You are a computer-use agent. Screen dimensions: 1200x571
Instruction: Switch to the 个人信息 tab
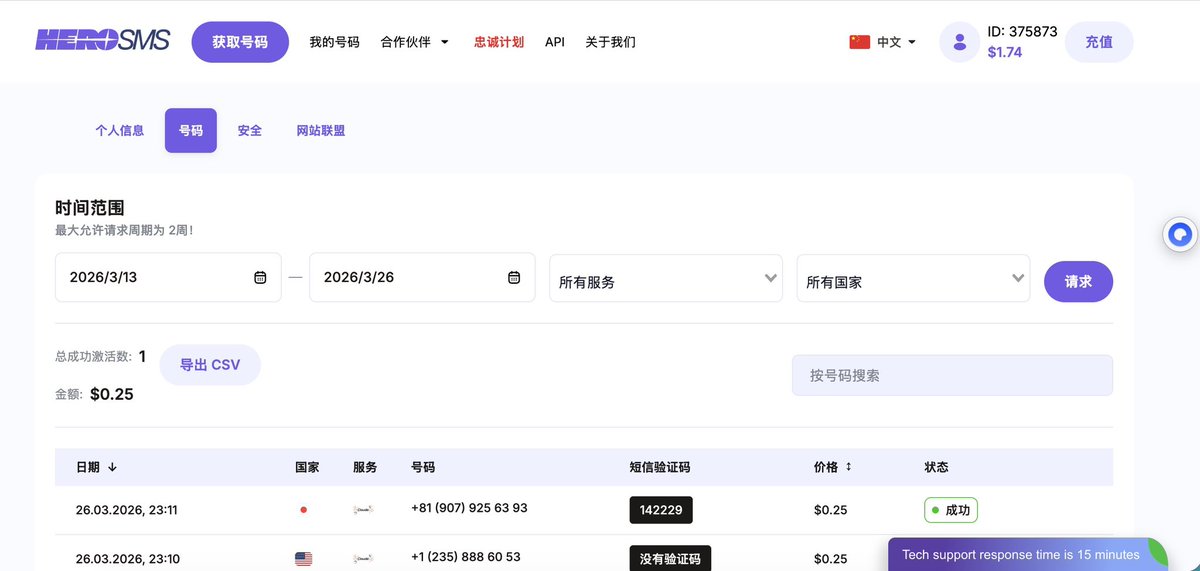click(x=119, y=130)
